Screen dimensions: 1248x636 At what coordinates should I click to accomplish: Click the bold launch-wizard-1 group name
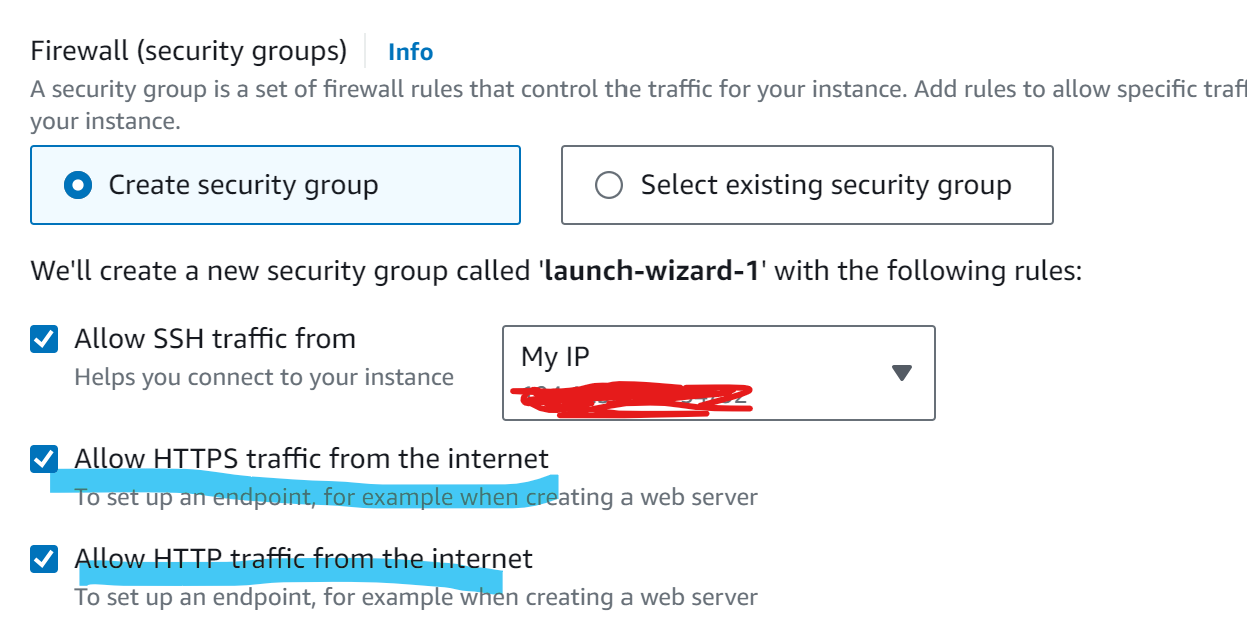tap(652, 271)
